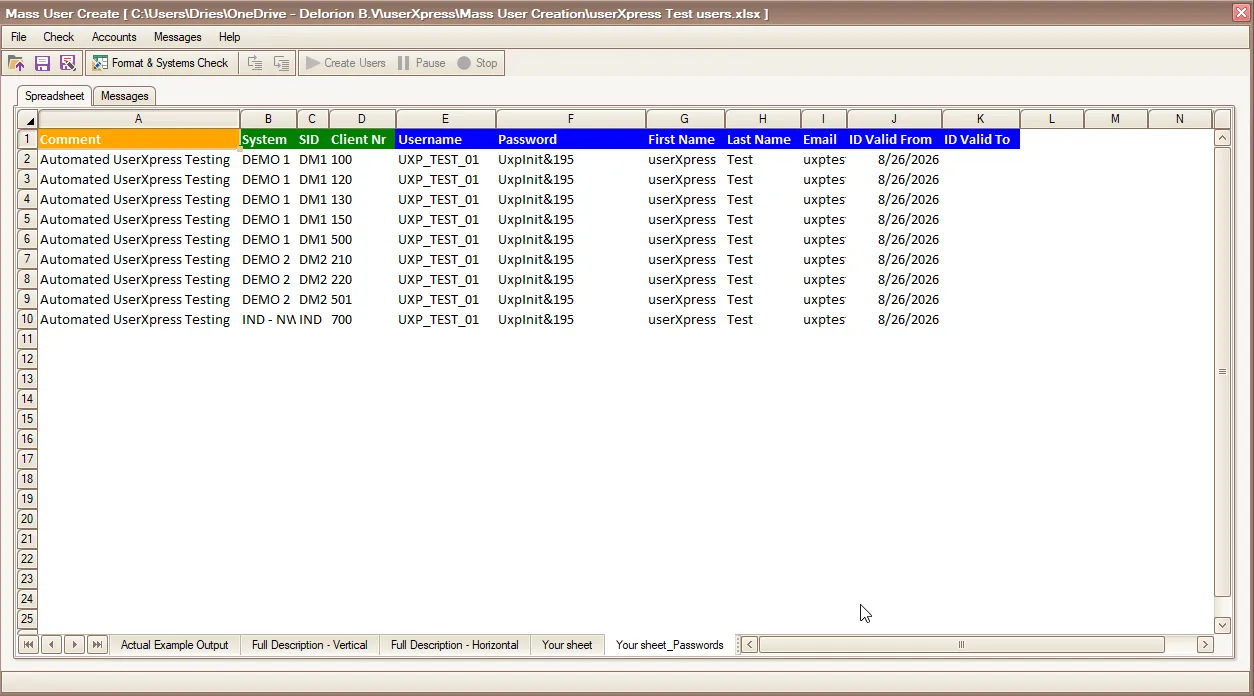Select the Your sheet_Passwords sheet tab
The image size is (1254, 696).
pyautogui.click(x=670, y=645)
